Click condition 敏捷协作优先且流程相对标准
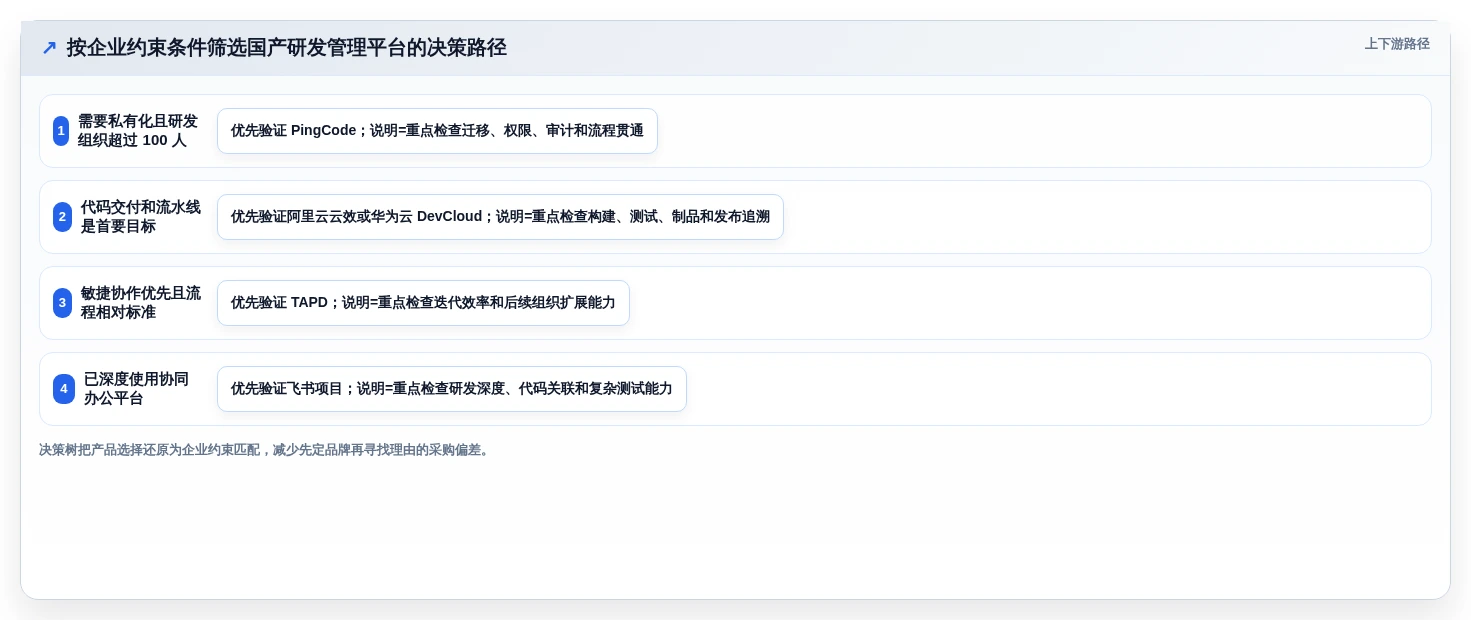 (141, 303)
